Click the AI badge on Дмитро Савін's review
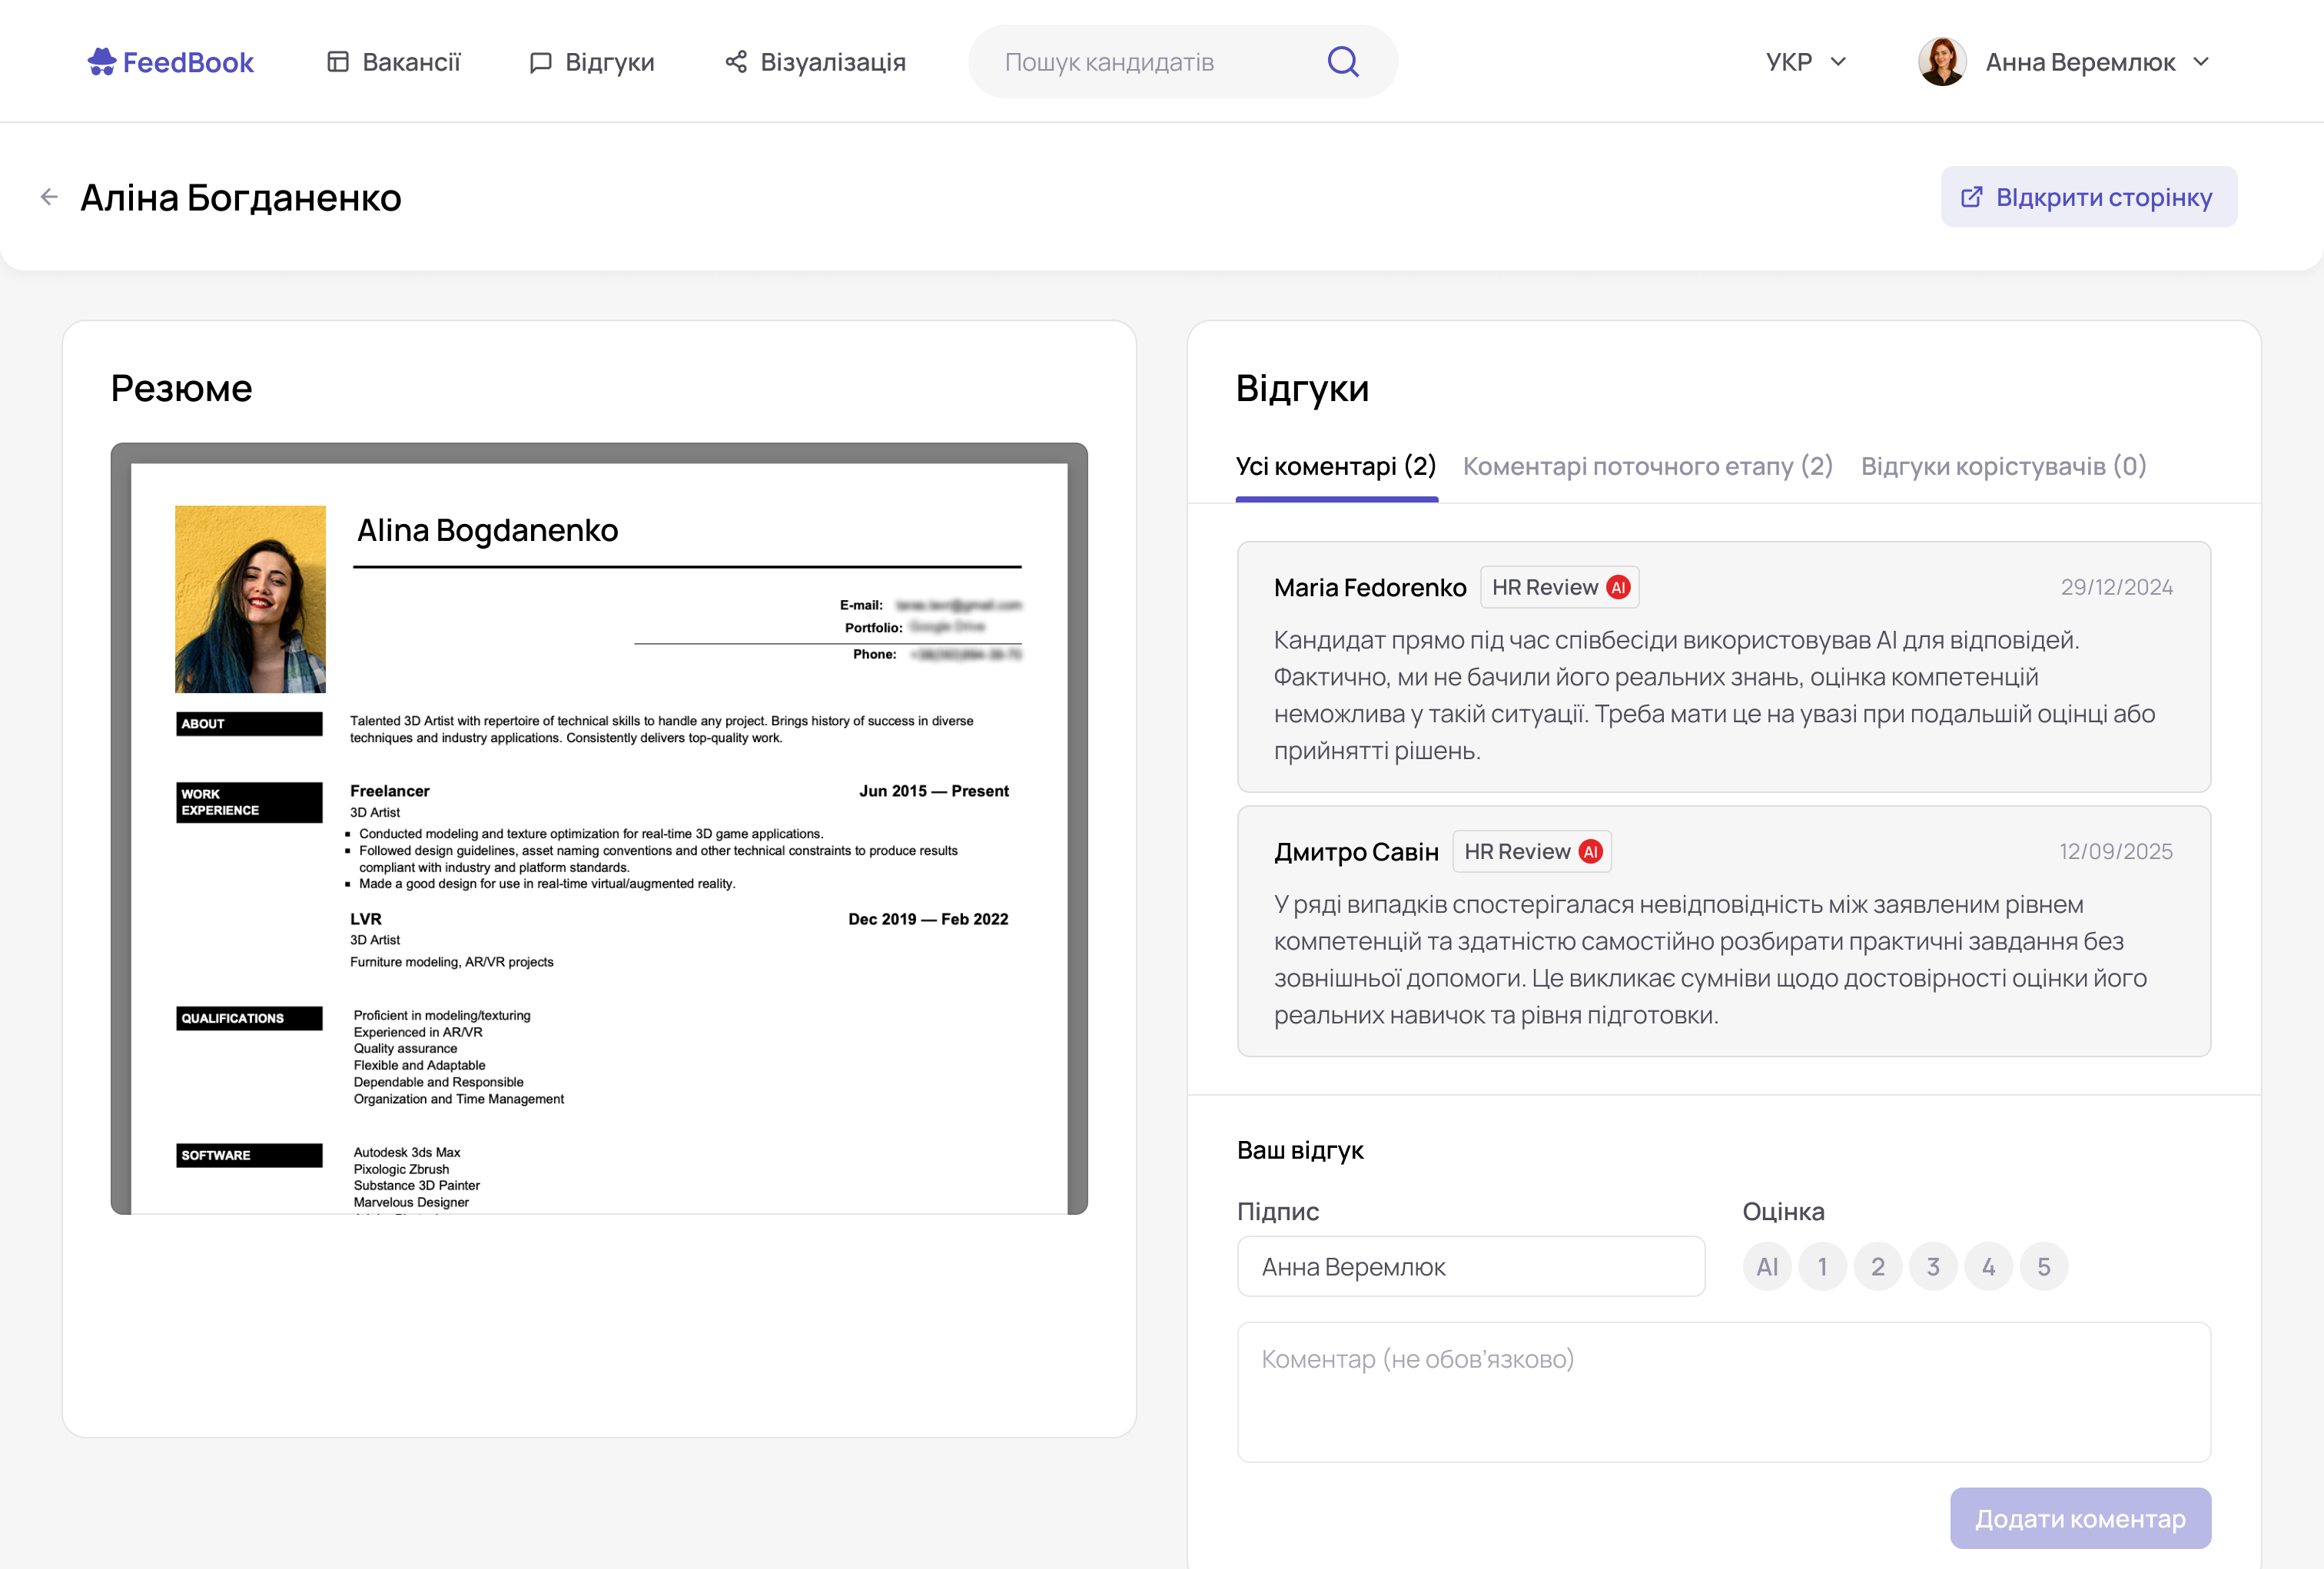 click(1591, 851)
